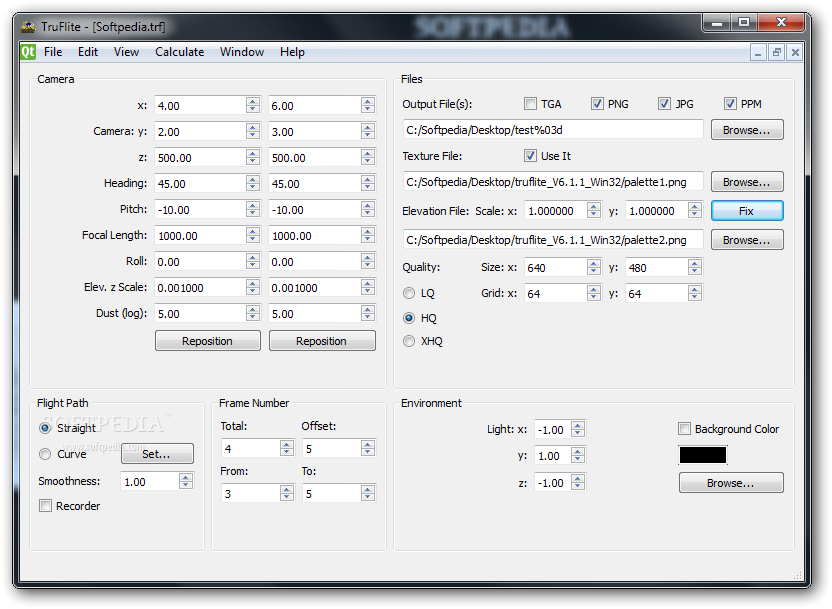The height and width of the screenshot is (609, 832).
Task: Click right Reposition button
Action: coord(322,341)
